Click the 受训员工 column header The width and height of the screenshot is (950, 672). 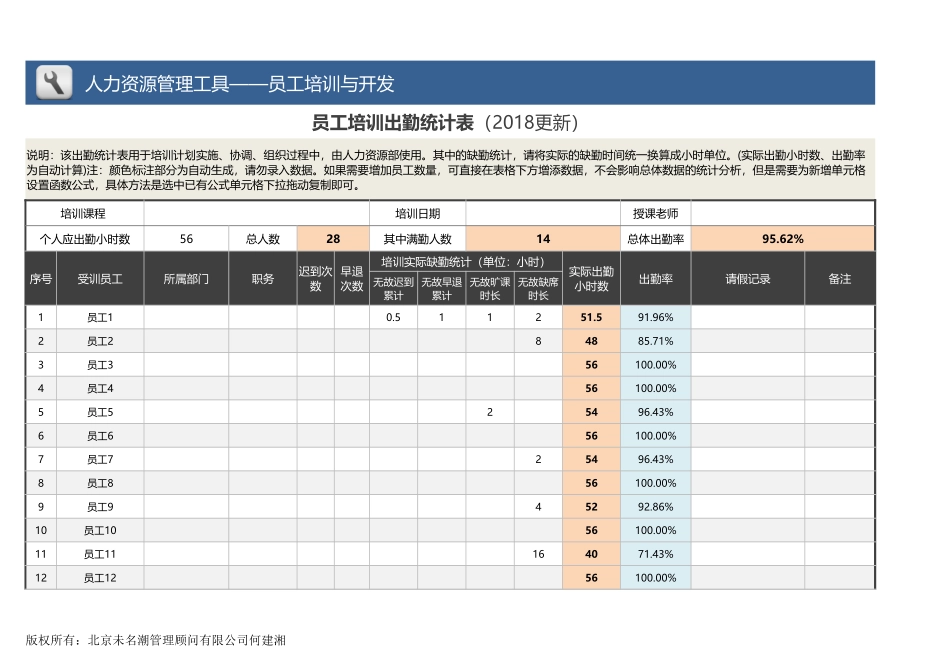[100, 279]
